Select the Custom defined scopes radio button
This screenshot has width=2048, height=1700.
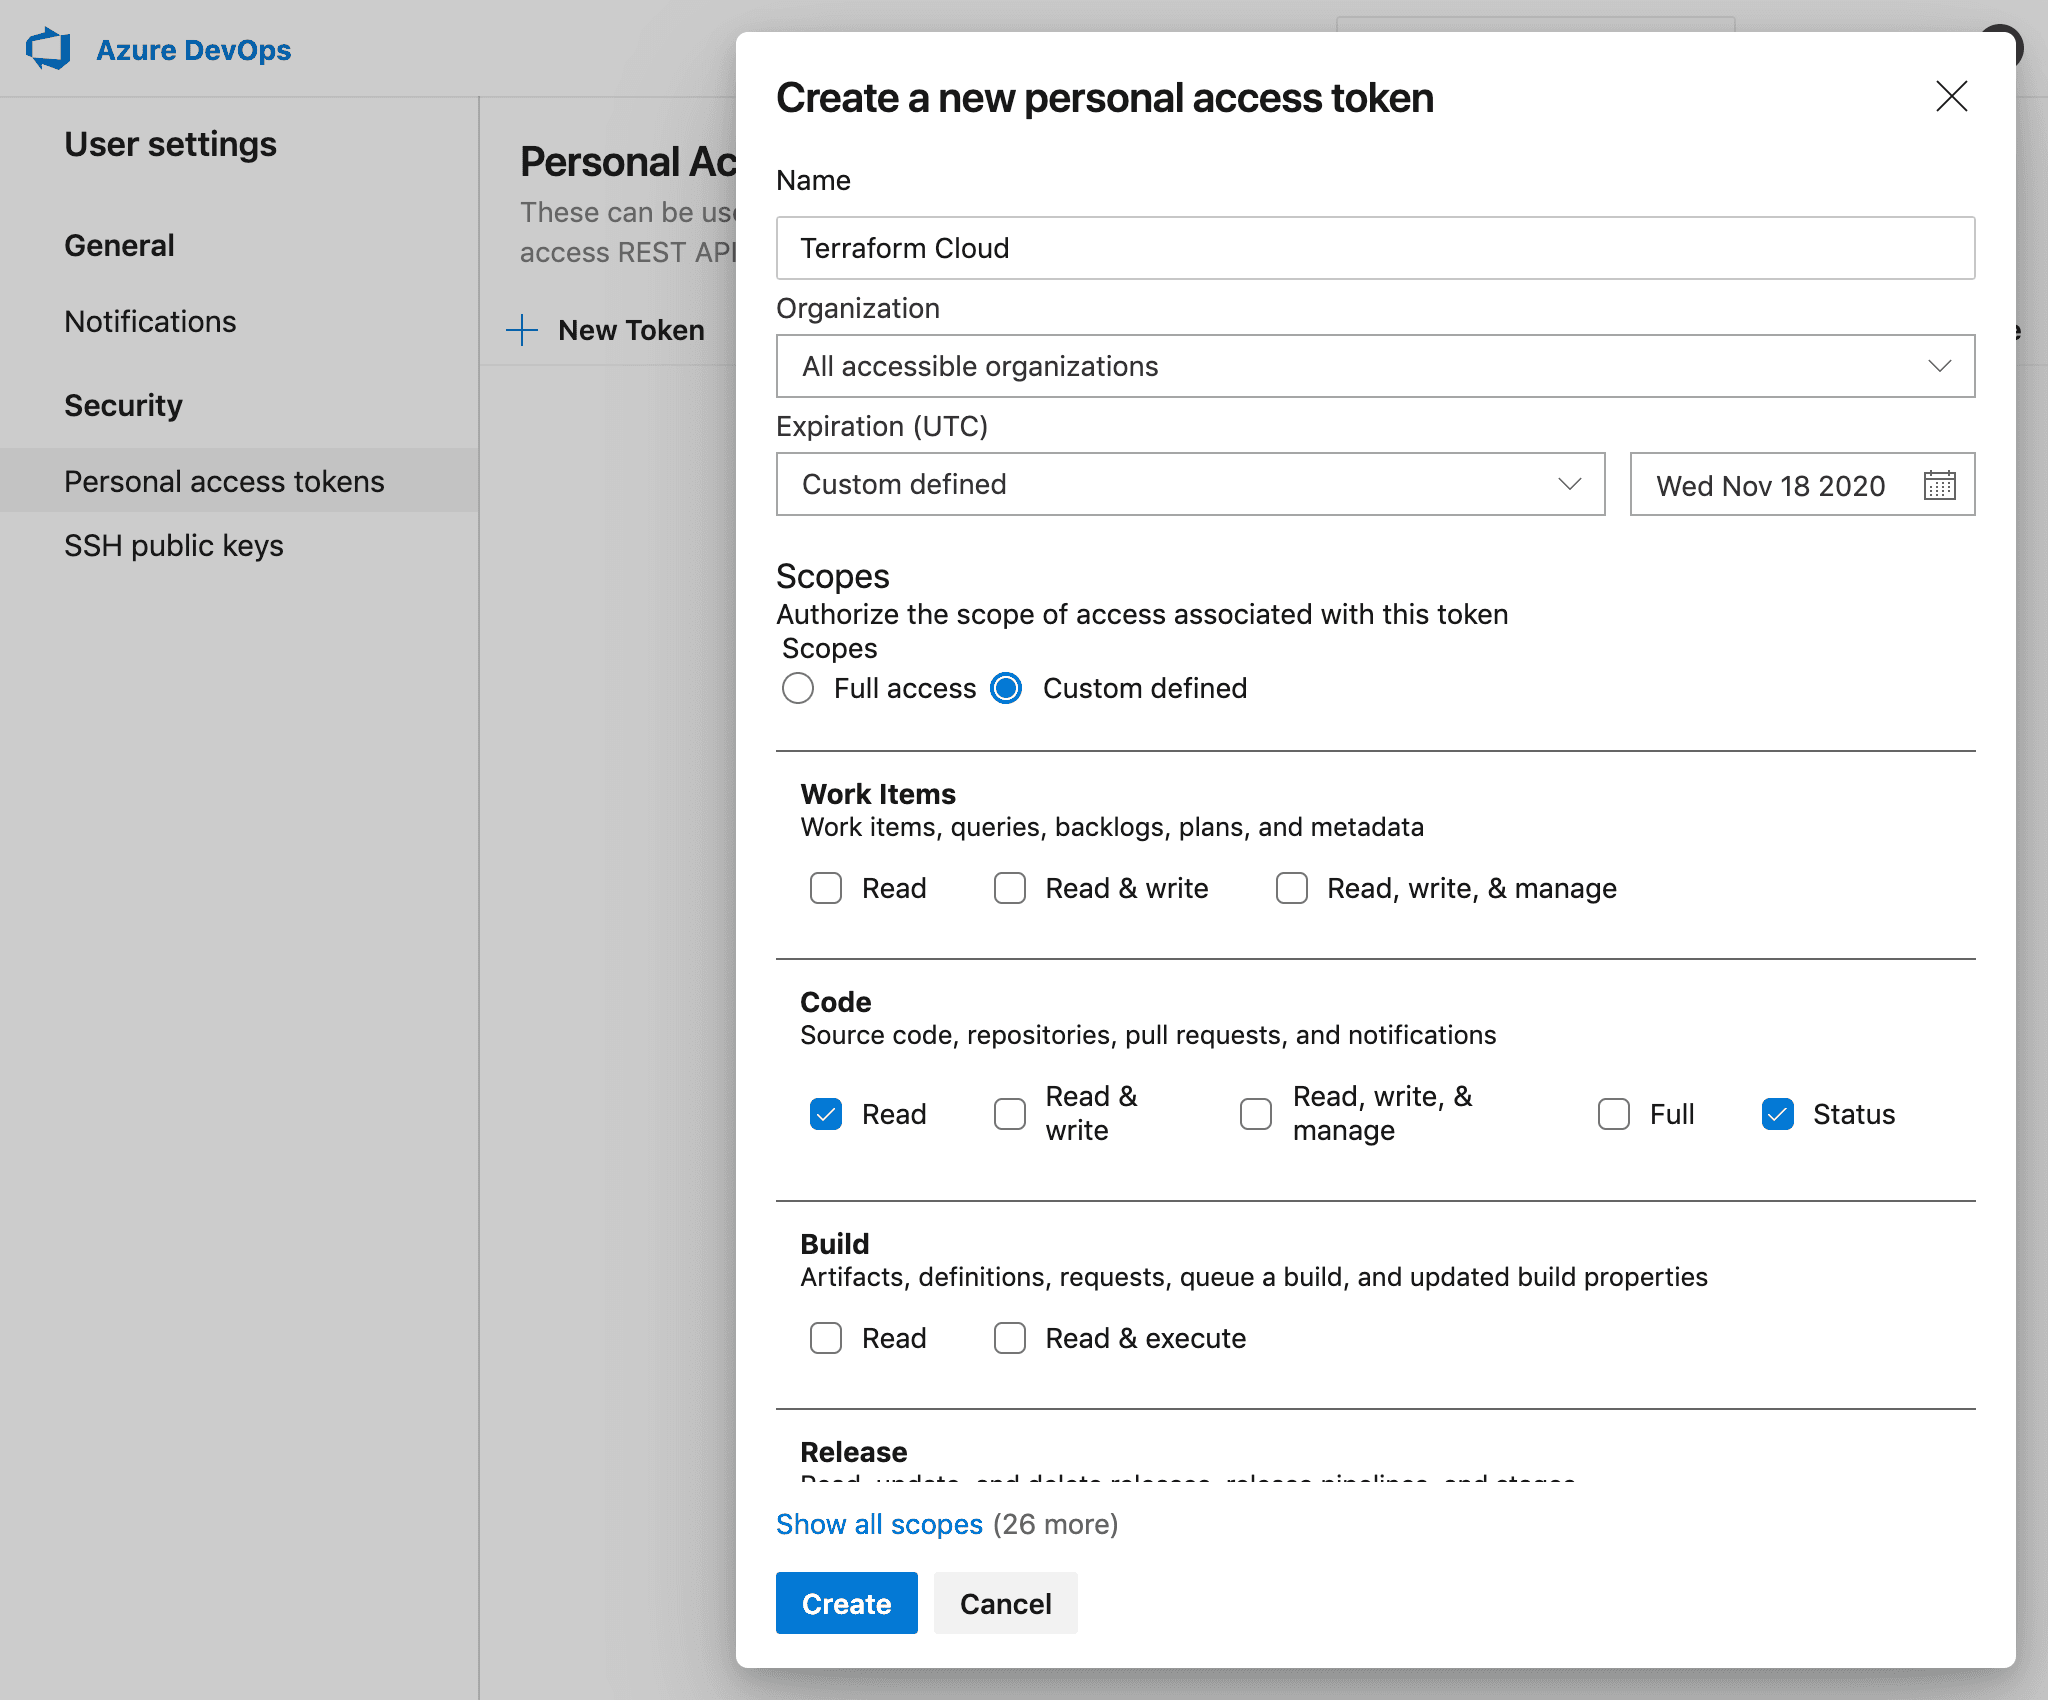pyautogui.click(x=1006, y=688)
